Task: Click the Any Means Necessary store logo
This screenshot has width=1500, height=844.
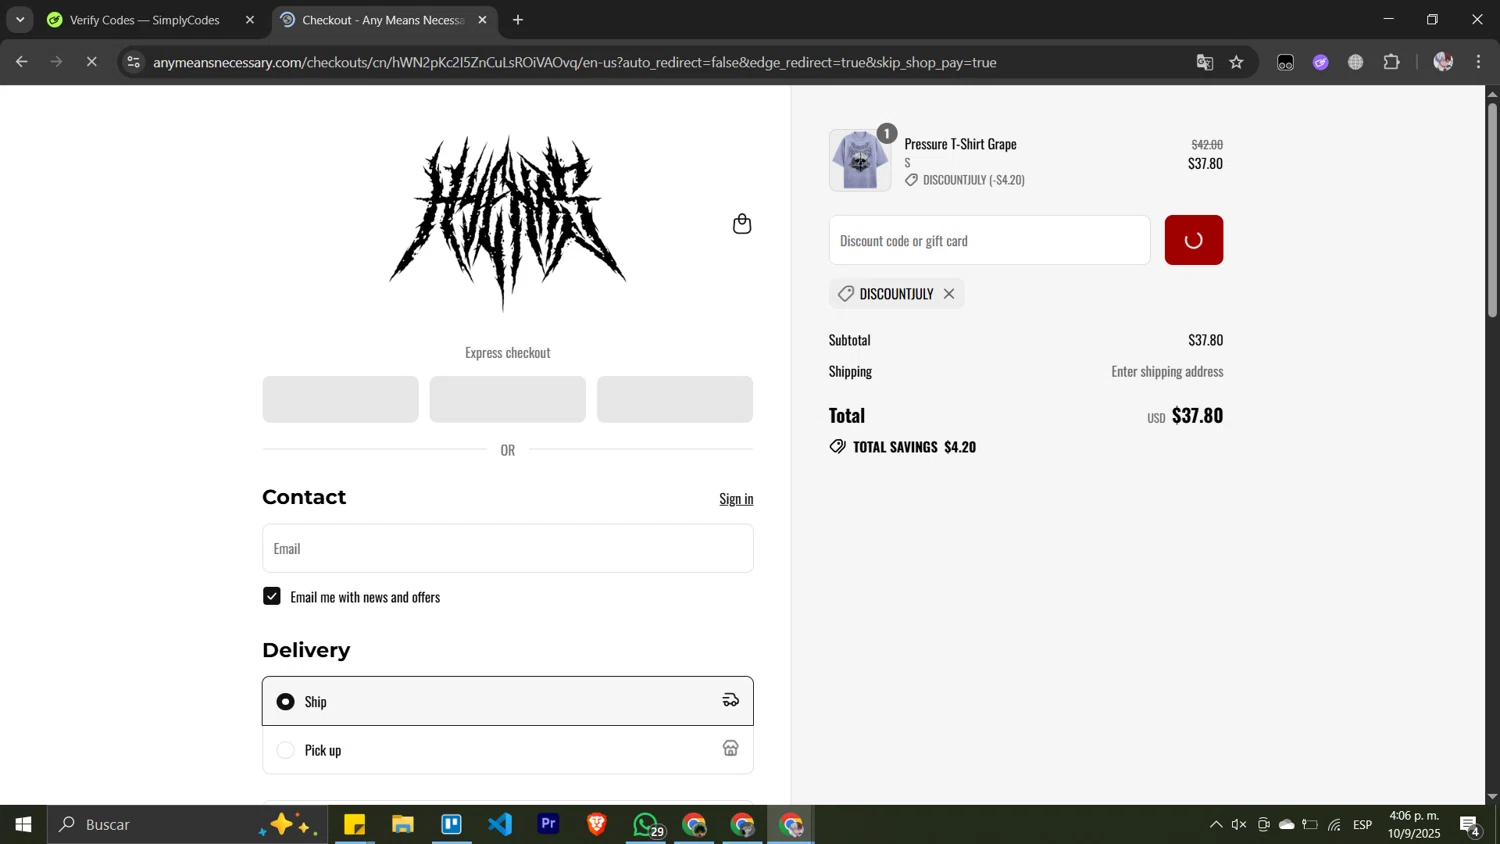Action: tap(508, 223)
